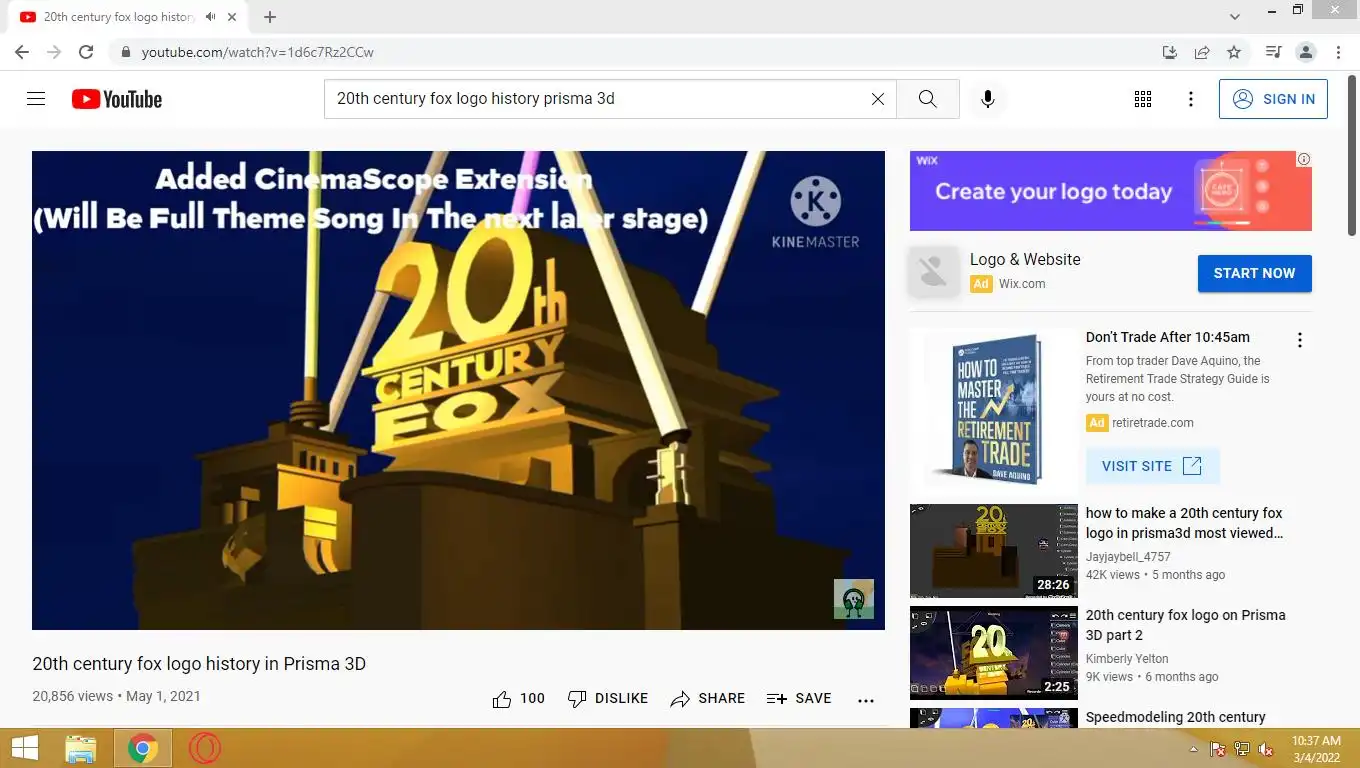The width and height of the screenshot is (1360, 768).
Task: Open Opera from the taskbar
Action: click(x=205, y=748)
